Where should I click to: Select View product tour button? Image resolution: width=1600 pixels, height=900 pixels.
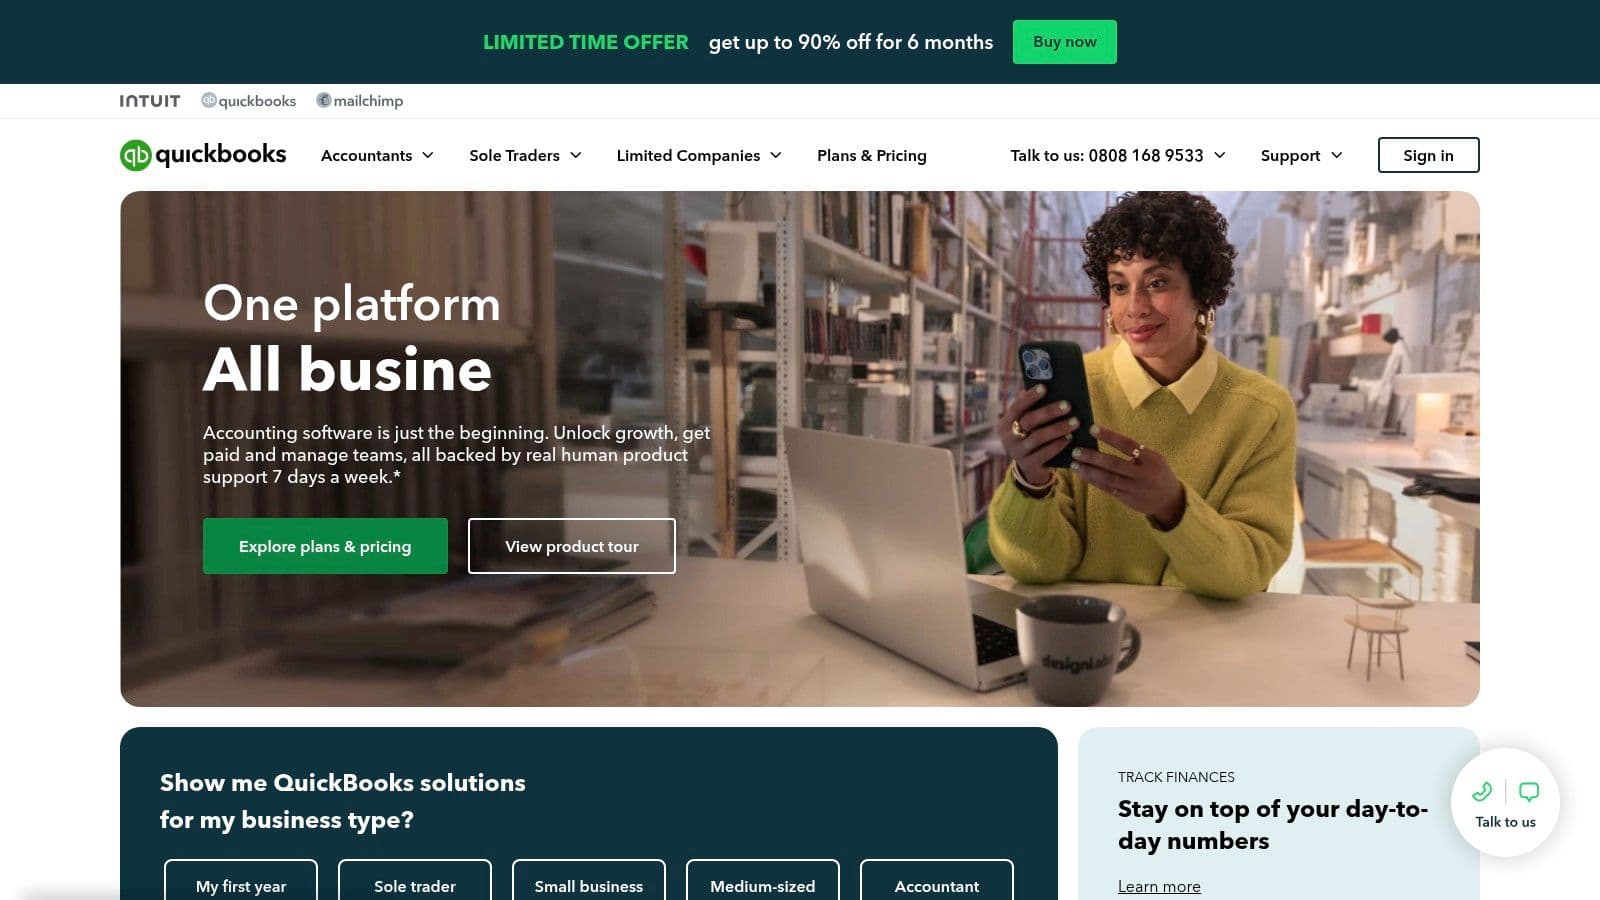point(572,546)
